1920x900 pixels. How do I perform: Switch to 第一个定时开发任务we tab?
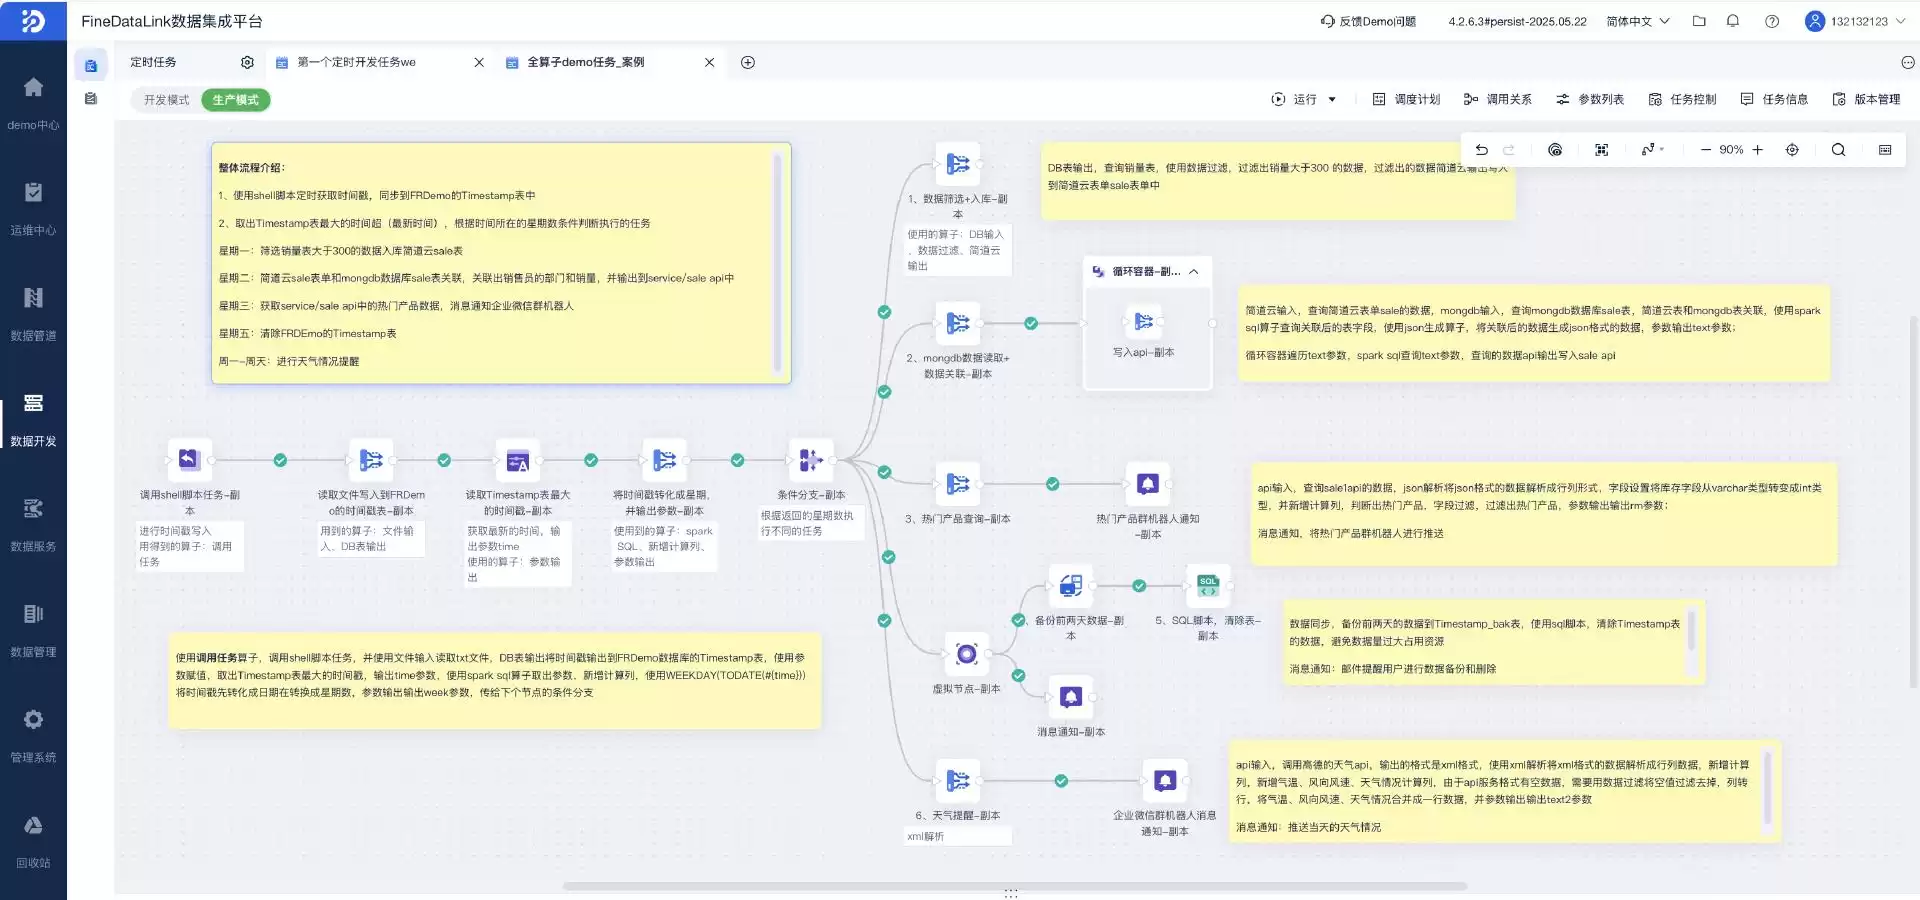pyautogui.click(x=357, y=62)
